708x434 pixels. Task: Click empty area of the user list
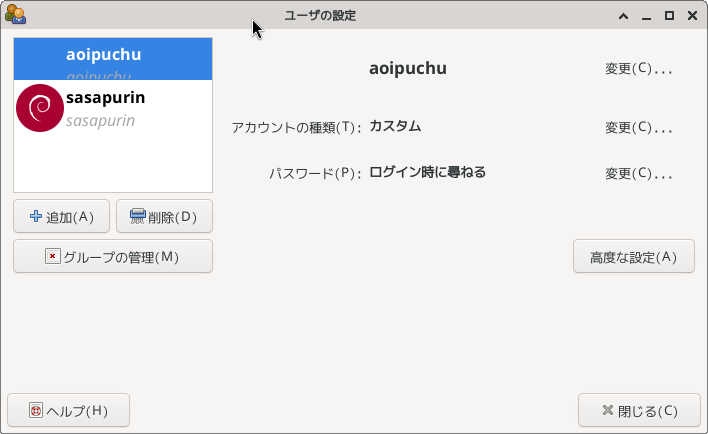113,163
